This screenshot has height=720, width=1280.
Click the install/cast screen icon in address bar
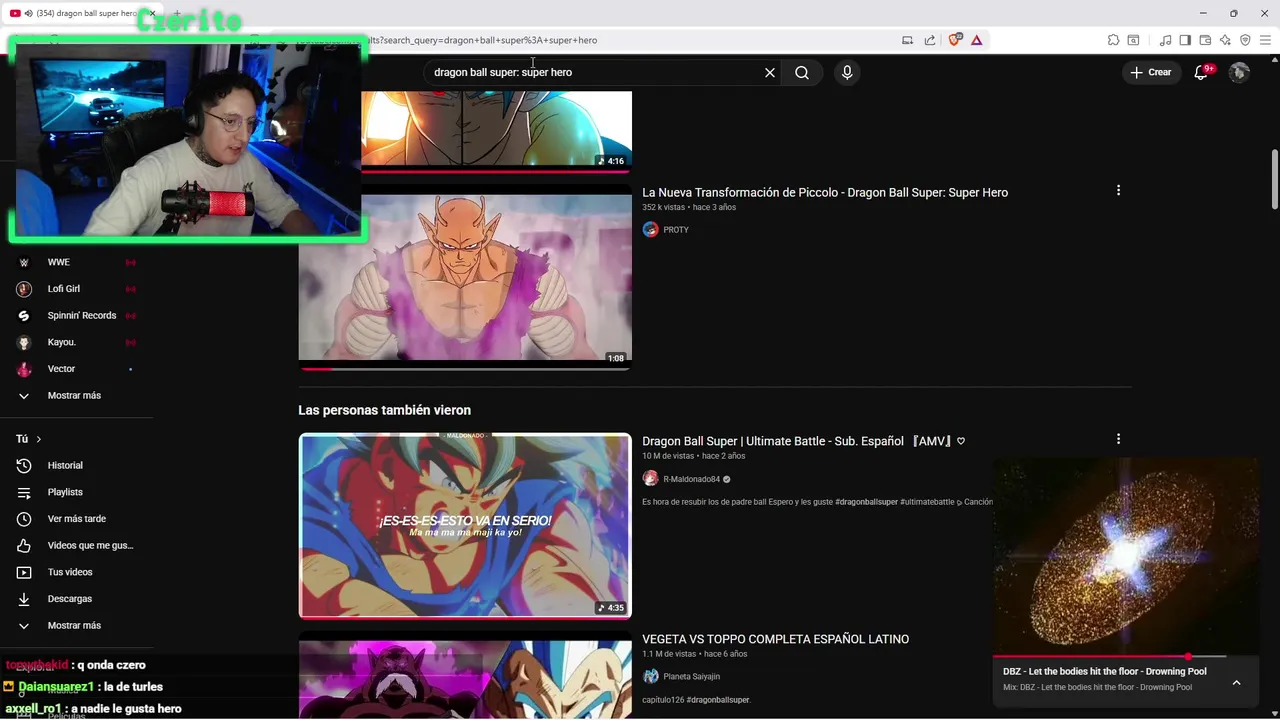[907, 40]
